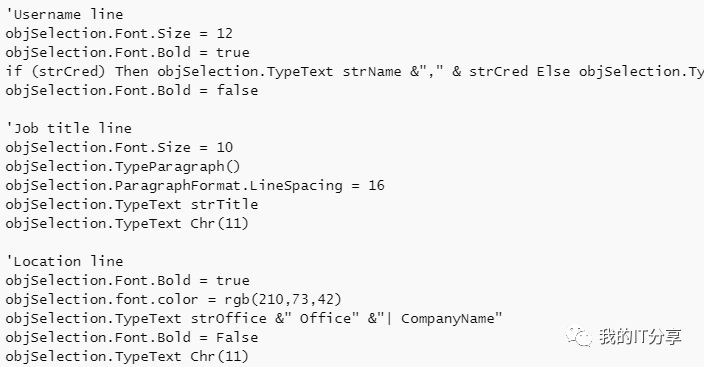Click the Font.Size = 10 line
This screenshot has width=704, height=367.
coord(119,148)
